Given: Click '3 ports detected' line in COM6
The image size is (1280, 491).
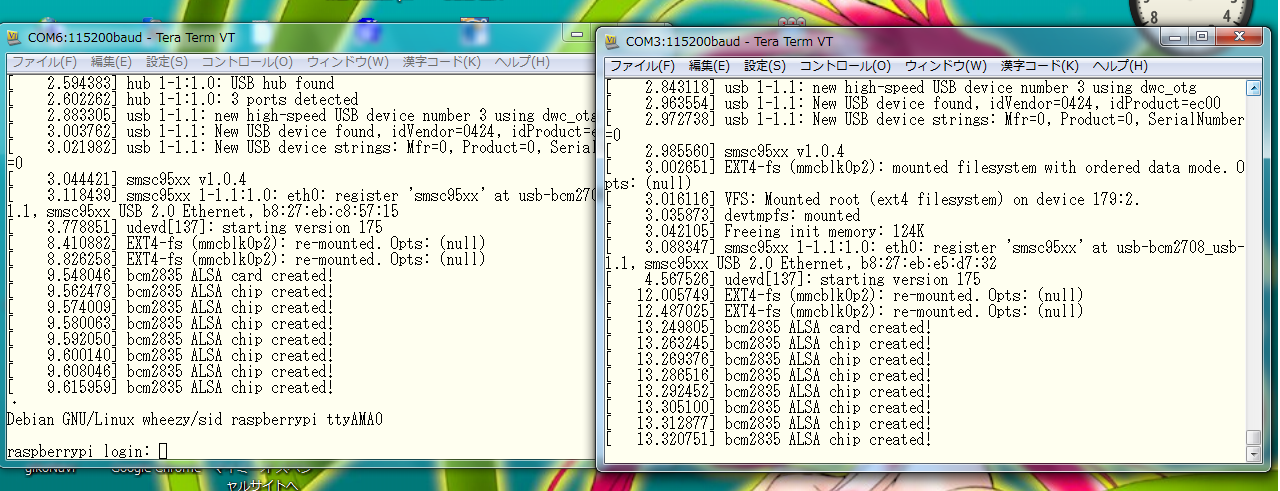Looking at the screenshot, I should 182,100.
